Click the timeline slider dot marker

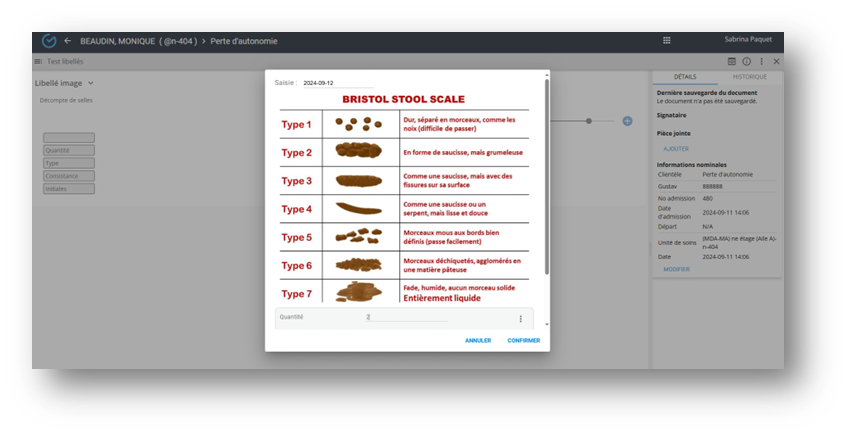point(589,121)
